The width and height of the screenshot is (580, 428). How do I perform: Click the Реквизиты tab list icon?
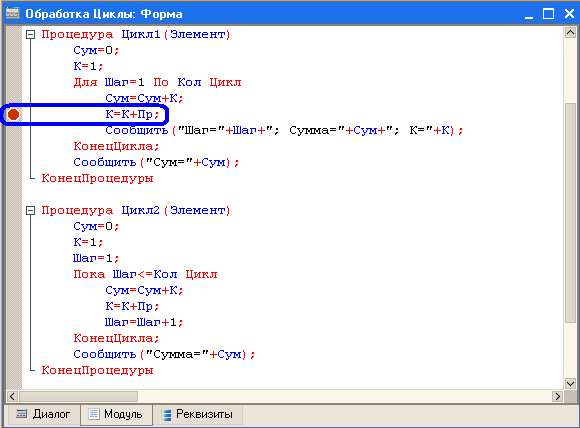(x=167, y=415)
